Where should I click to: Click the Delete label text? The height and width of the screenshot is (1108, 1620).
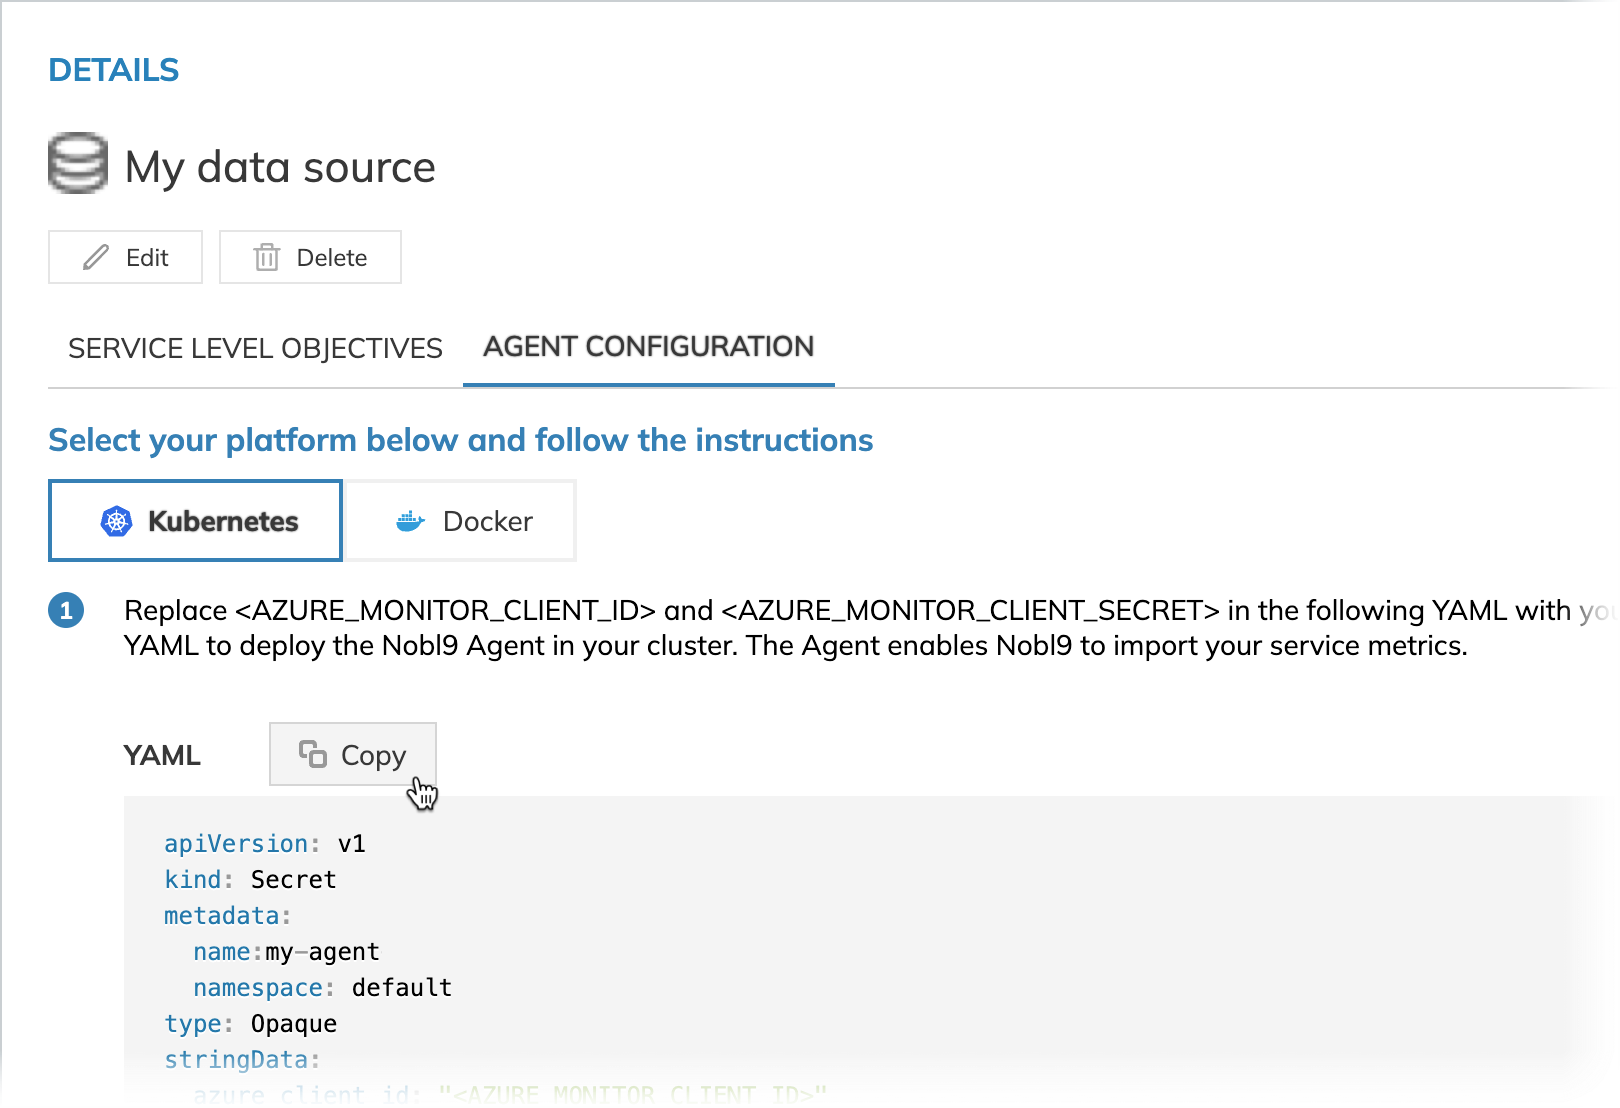[x=332, y=258]
